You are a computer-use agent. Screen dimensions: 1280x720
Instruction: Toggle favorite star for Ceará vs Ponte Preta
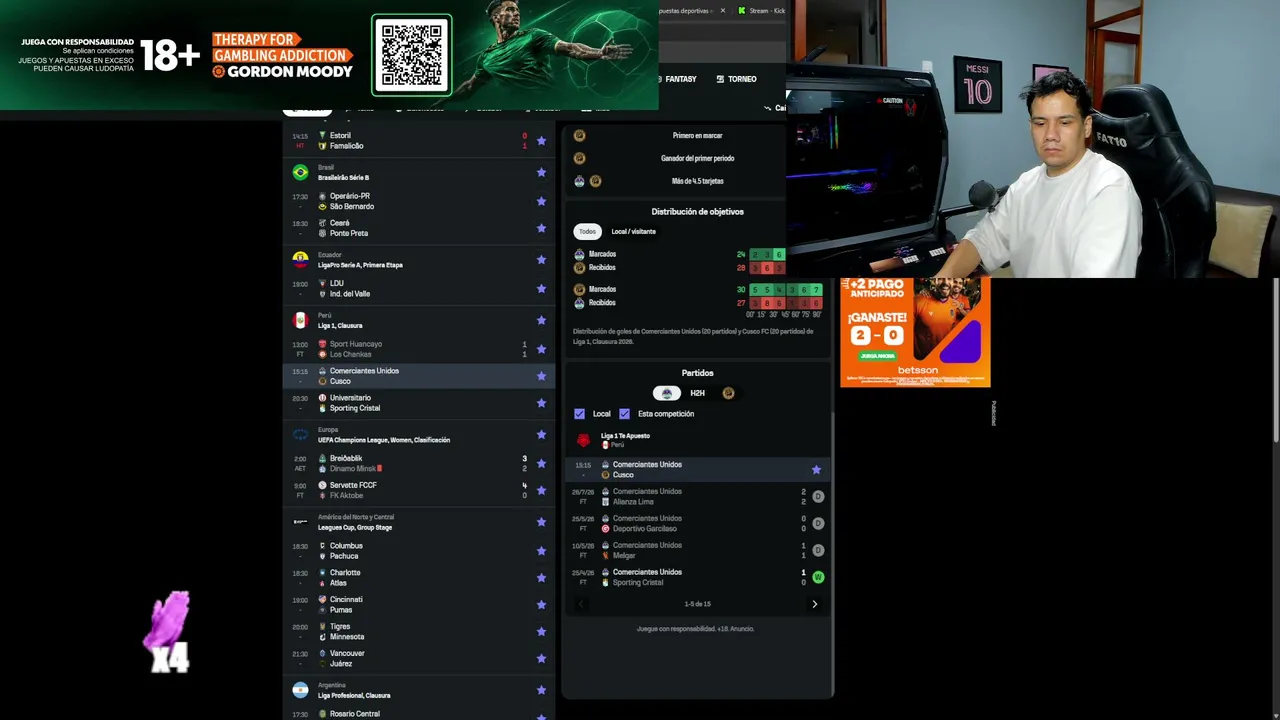coord(541,228)
